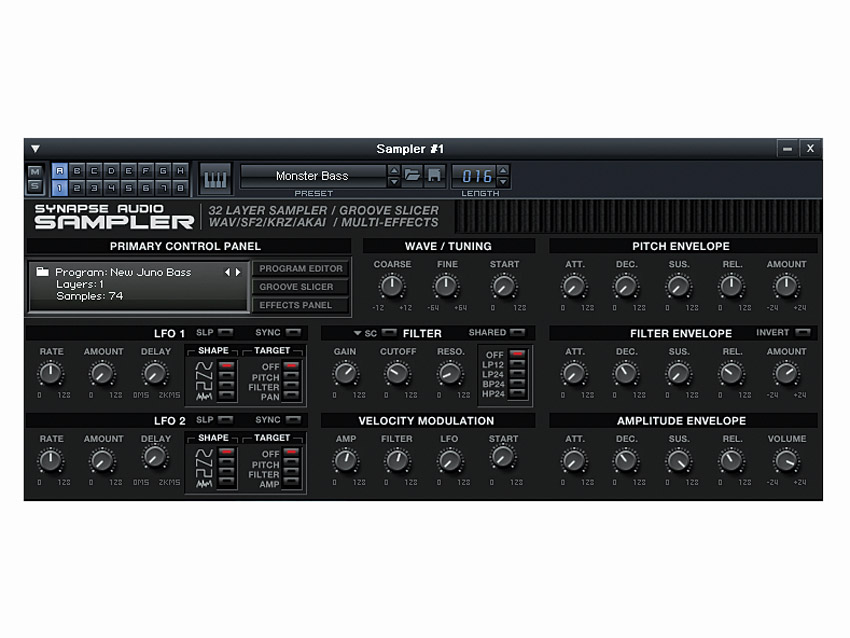Image resolution: width=850 pixels, height=638 pixels.
Task: Open window menu triangle in title bar
Action: pyautogui.click(x=35, y=149)
